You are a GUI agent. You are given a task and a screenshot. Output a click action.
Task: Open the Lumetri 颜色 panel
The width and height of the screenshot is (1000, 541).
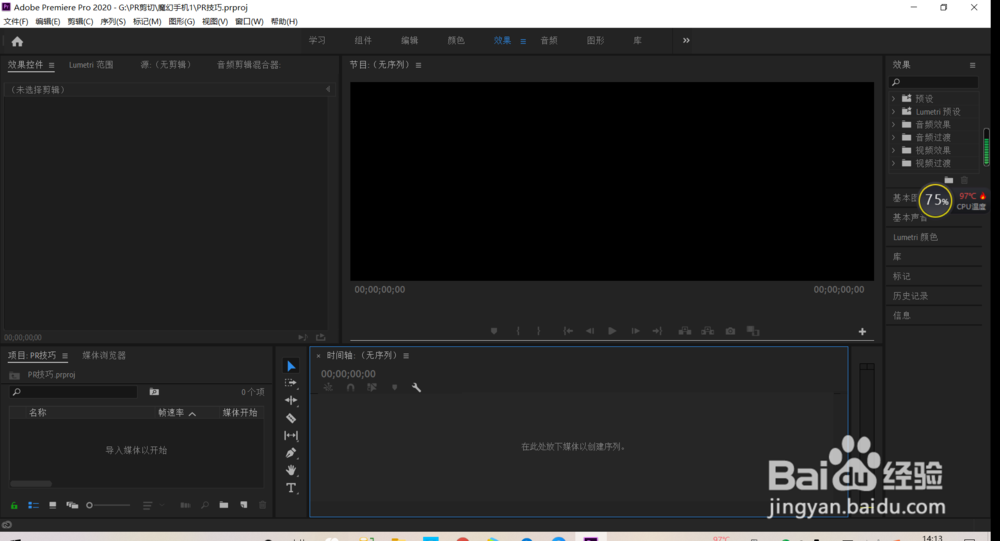[x=915, y=237]
